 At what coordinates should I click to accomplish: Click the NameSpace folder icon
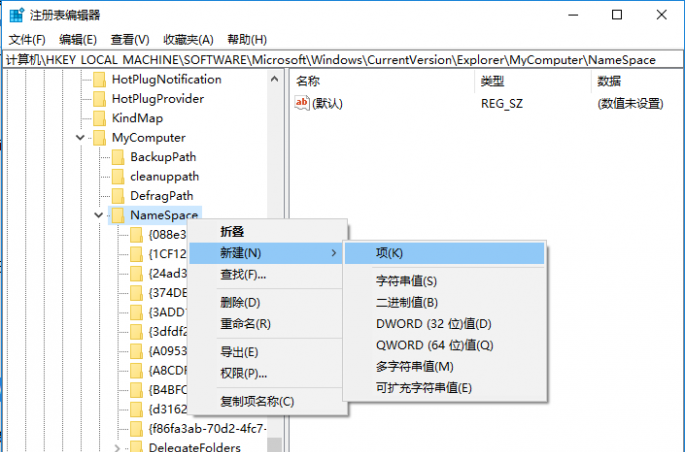[x=118, y=215]
